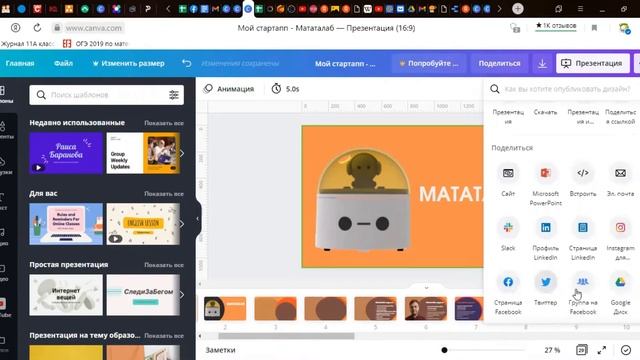This screenshot has height=360, width=640.
Task: Show all Недавно использованные templates
Action: (x=164, y=123)
